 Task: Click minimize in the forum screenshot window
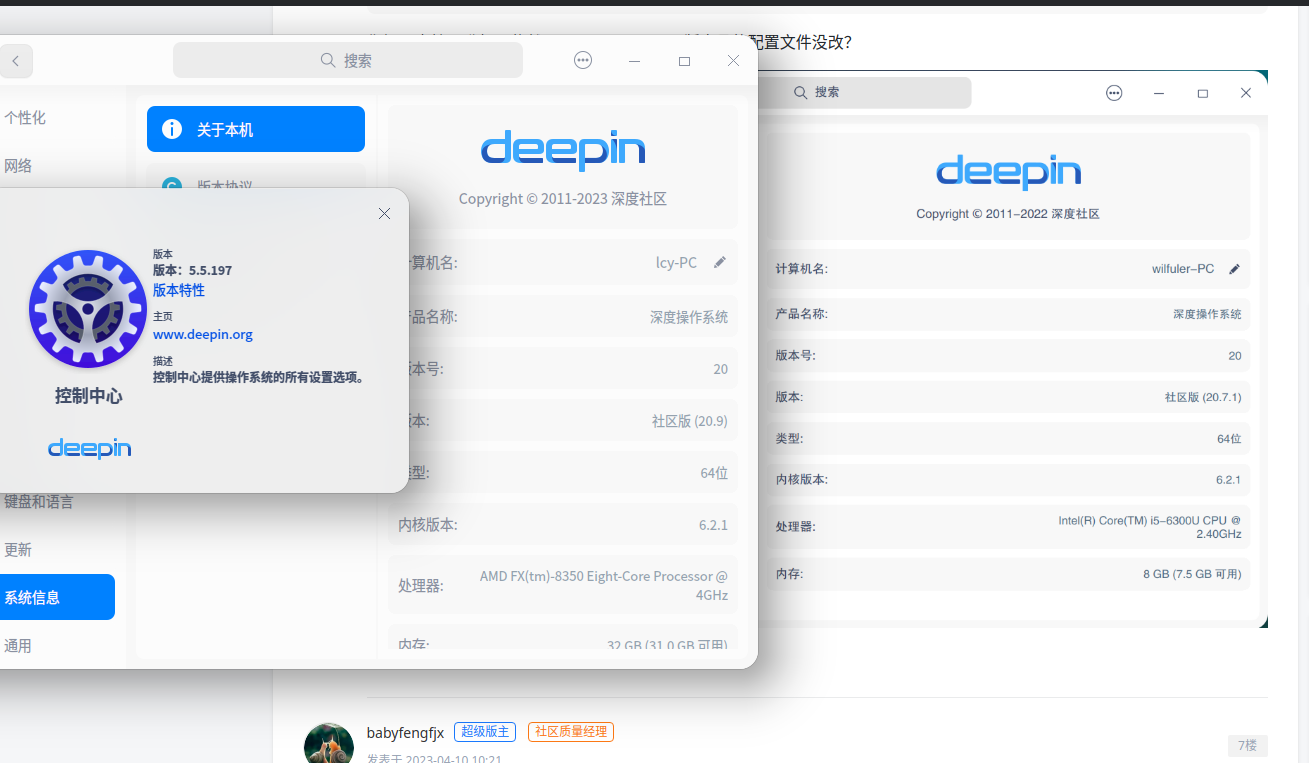tap(1159, 93)
